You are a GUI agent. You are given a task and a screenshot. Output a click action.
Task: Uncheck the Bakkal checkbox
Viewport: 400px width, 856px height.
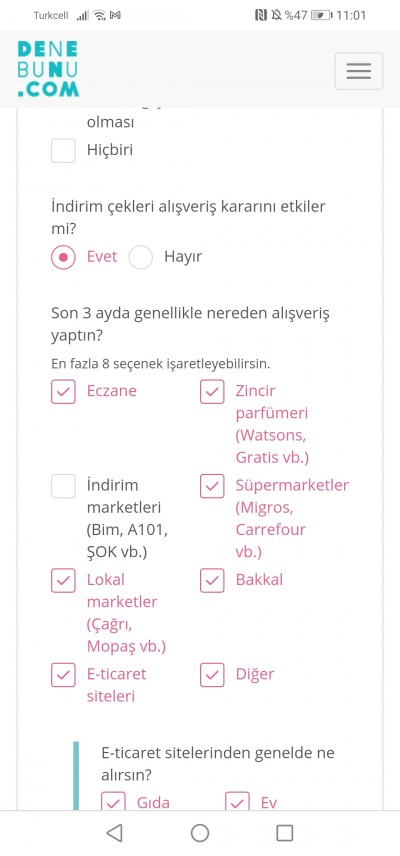pyautogui.click(x=212, y=580)
